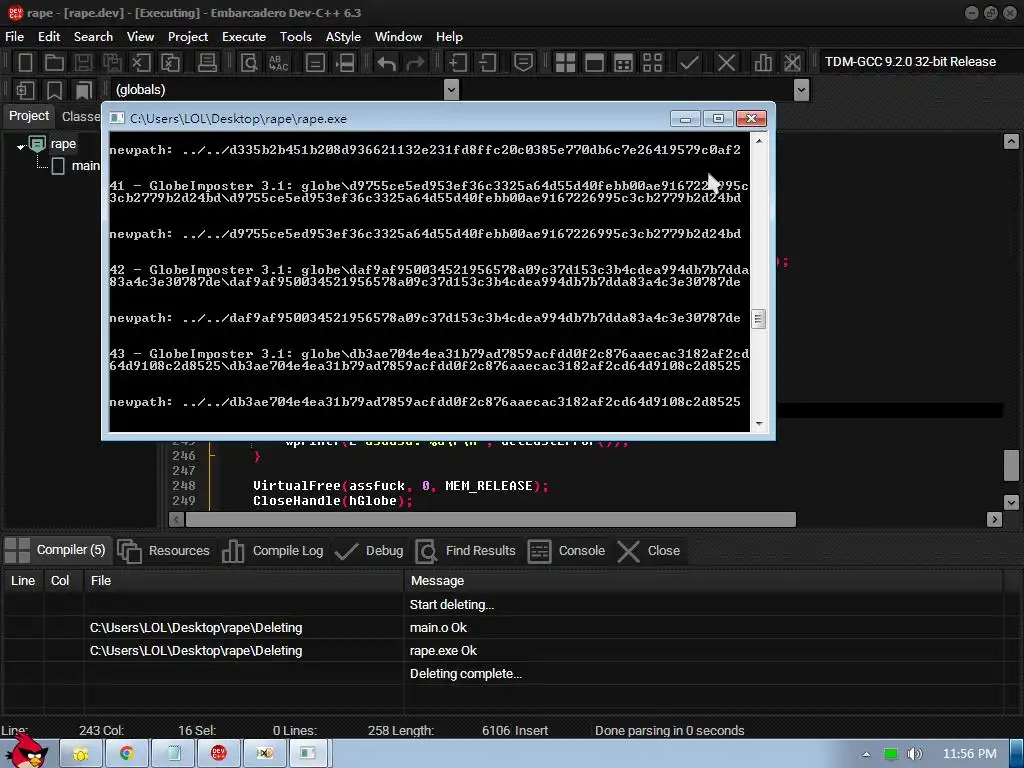Click the Go to function icon
Screen dimensions: 1024x768
[315, 63]
